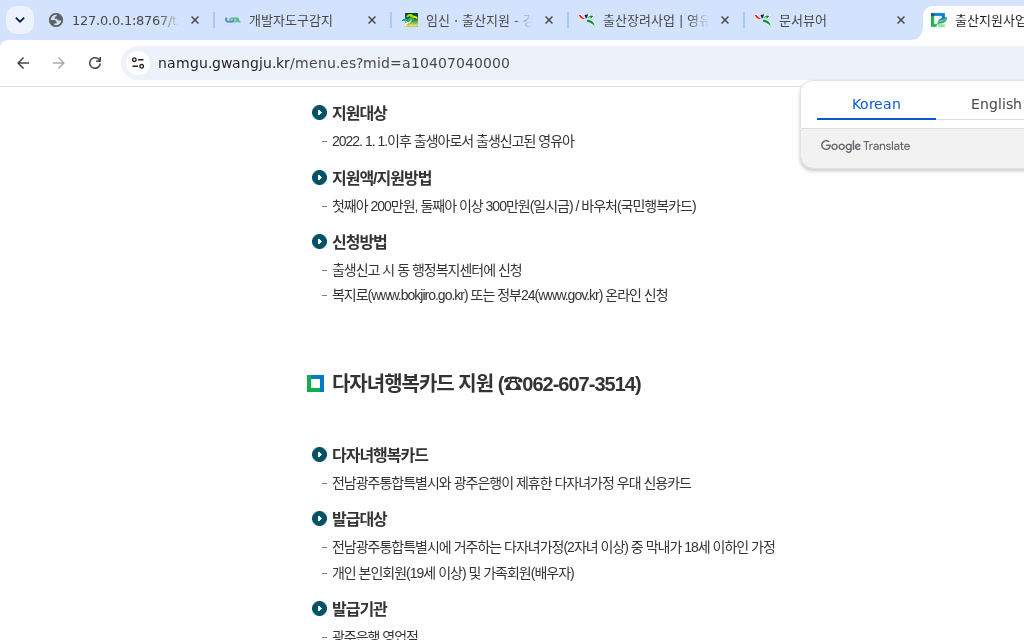This screenshot has height=640, width=1024.
Task: Click the globe favicon of the 127.0.0.1 tab
Action: [x=56, y=20]
